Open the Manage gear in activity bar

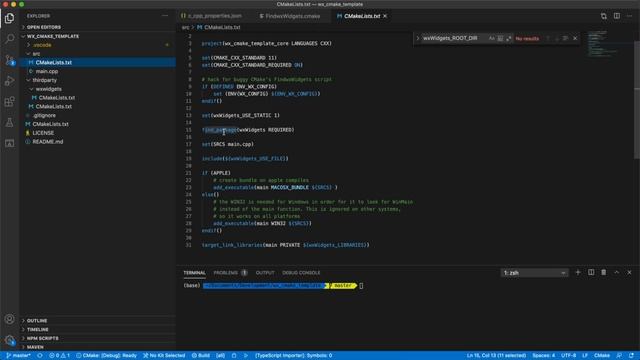(9, 340)
